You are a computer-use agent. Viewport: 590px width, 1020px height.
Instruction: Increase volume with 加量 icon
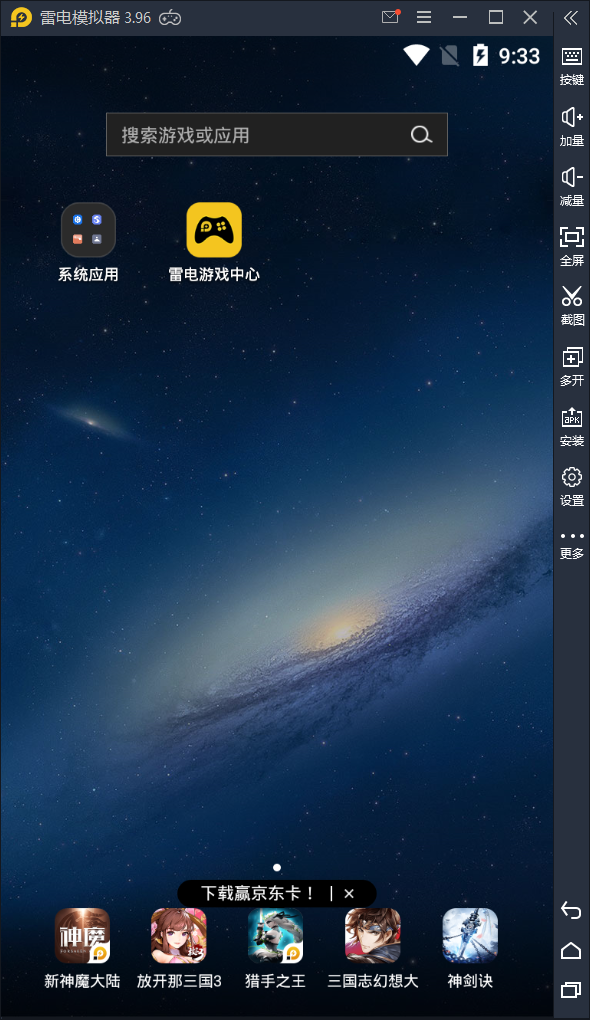(x=572, y=126)
